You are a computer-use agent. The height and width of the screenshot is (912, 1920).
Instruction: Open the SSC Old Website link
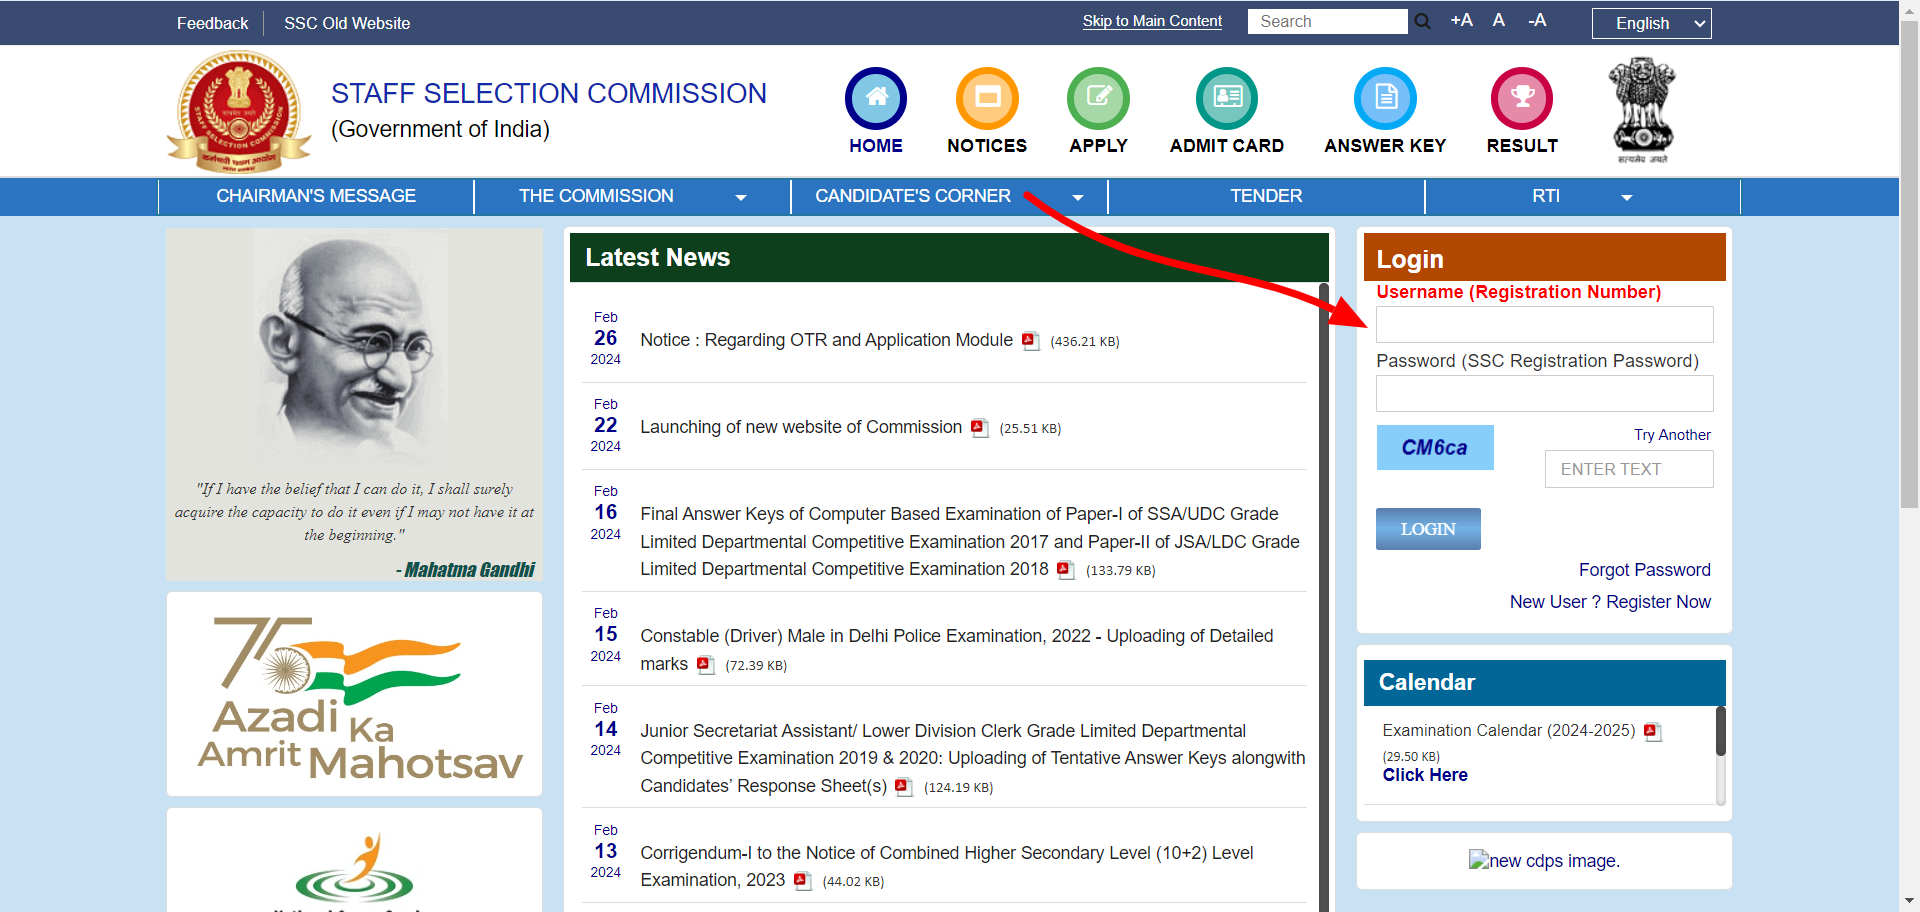347,23
